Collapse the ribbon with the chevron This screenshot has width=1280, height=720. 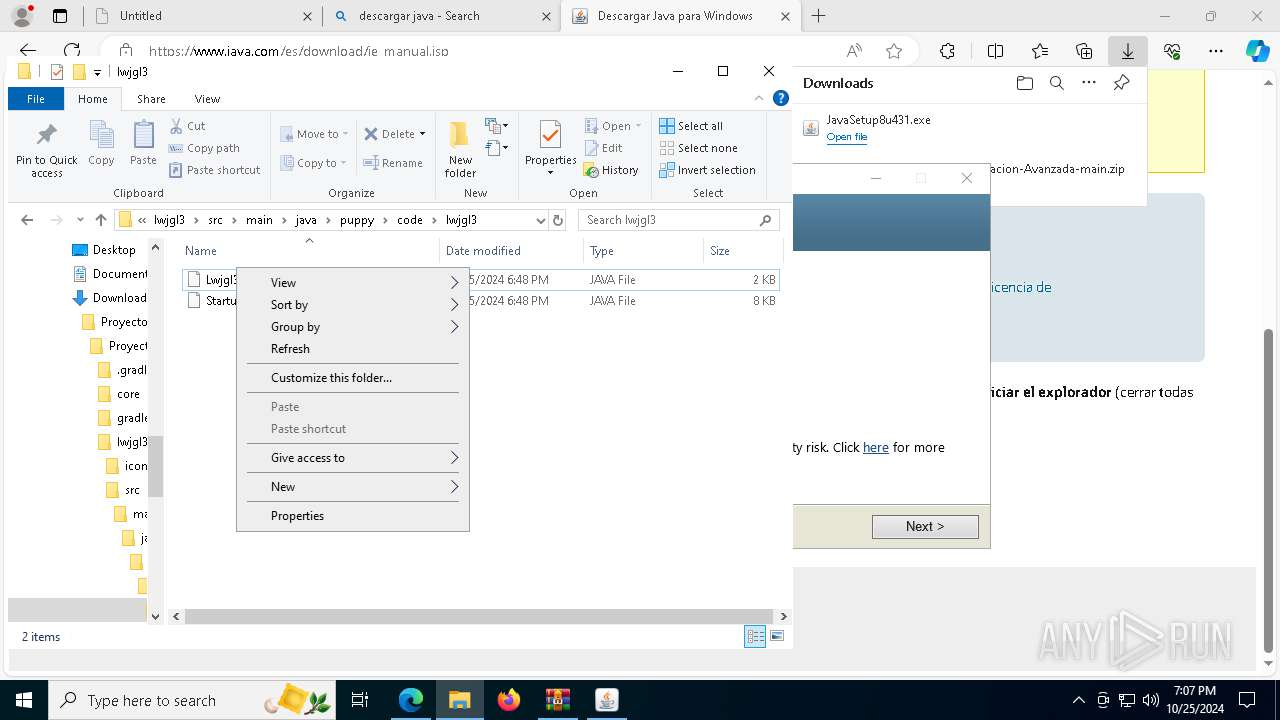click(x=759, y=98)
